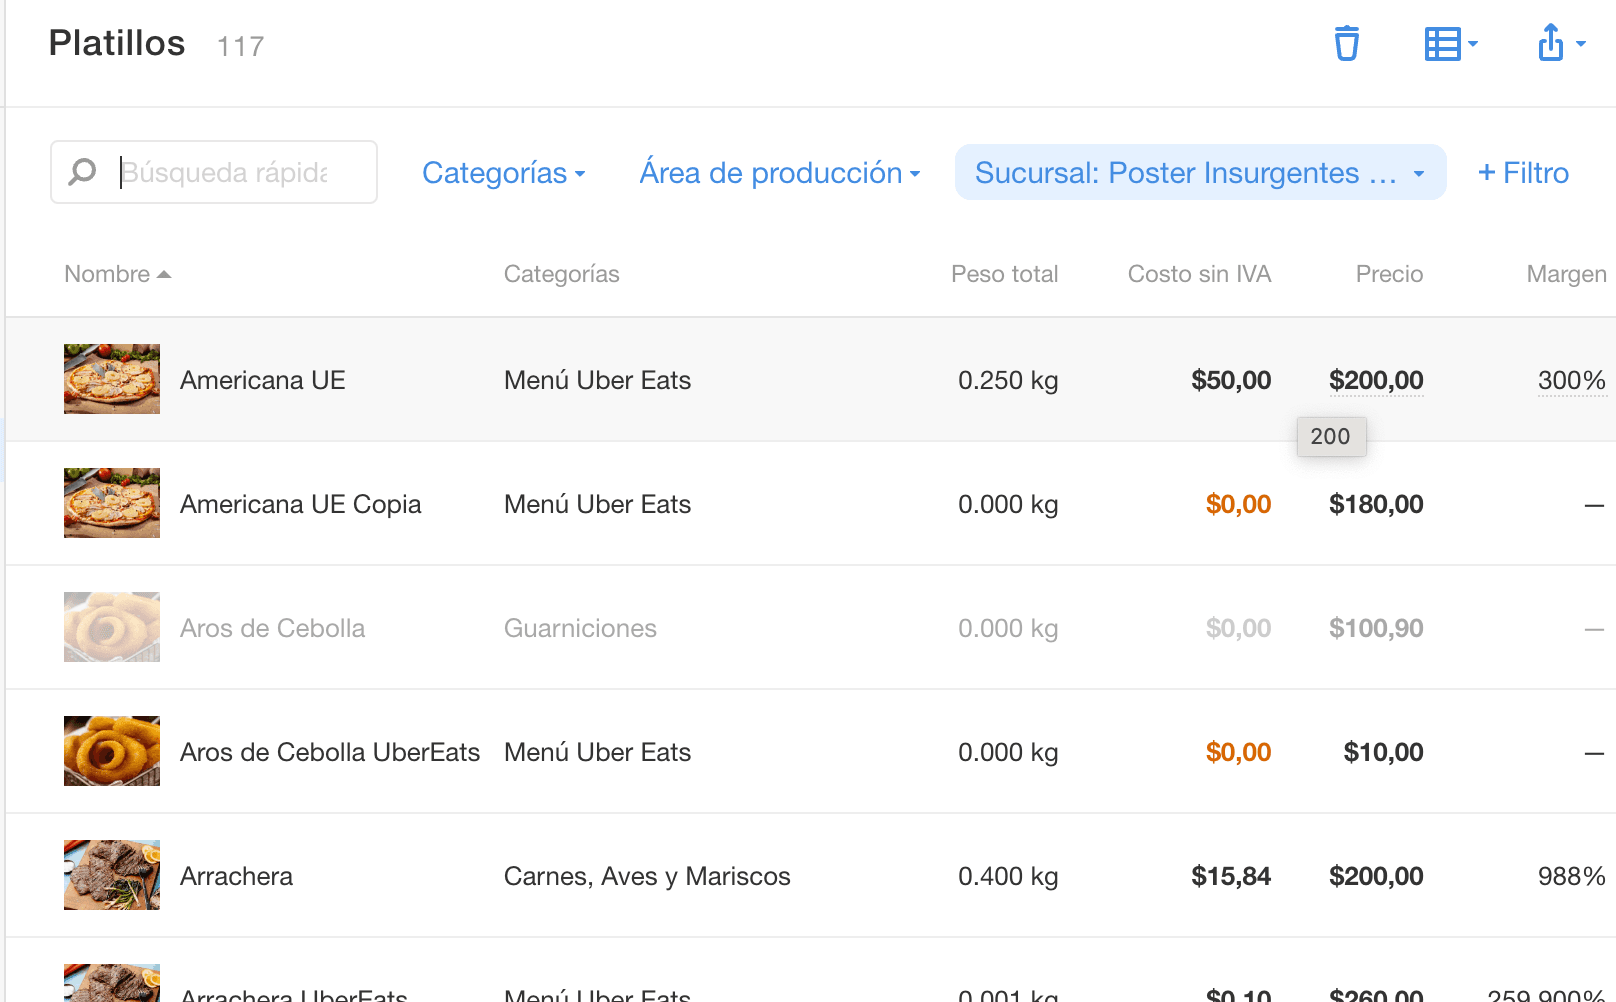Click the trash delete icon
Screen dimensions: 1616x1002
(1346, 43)
